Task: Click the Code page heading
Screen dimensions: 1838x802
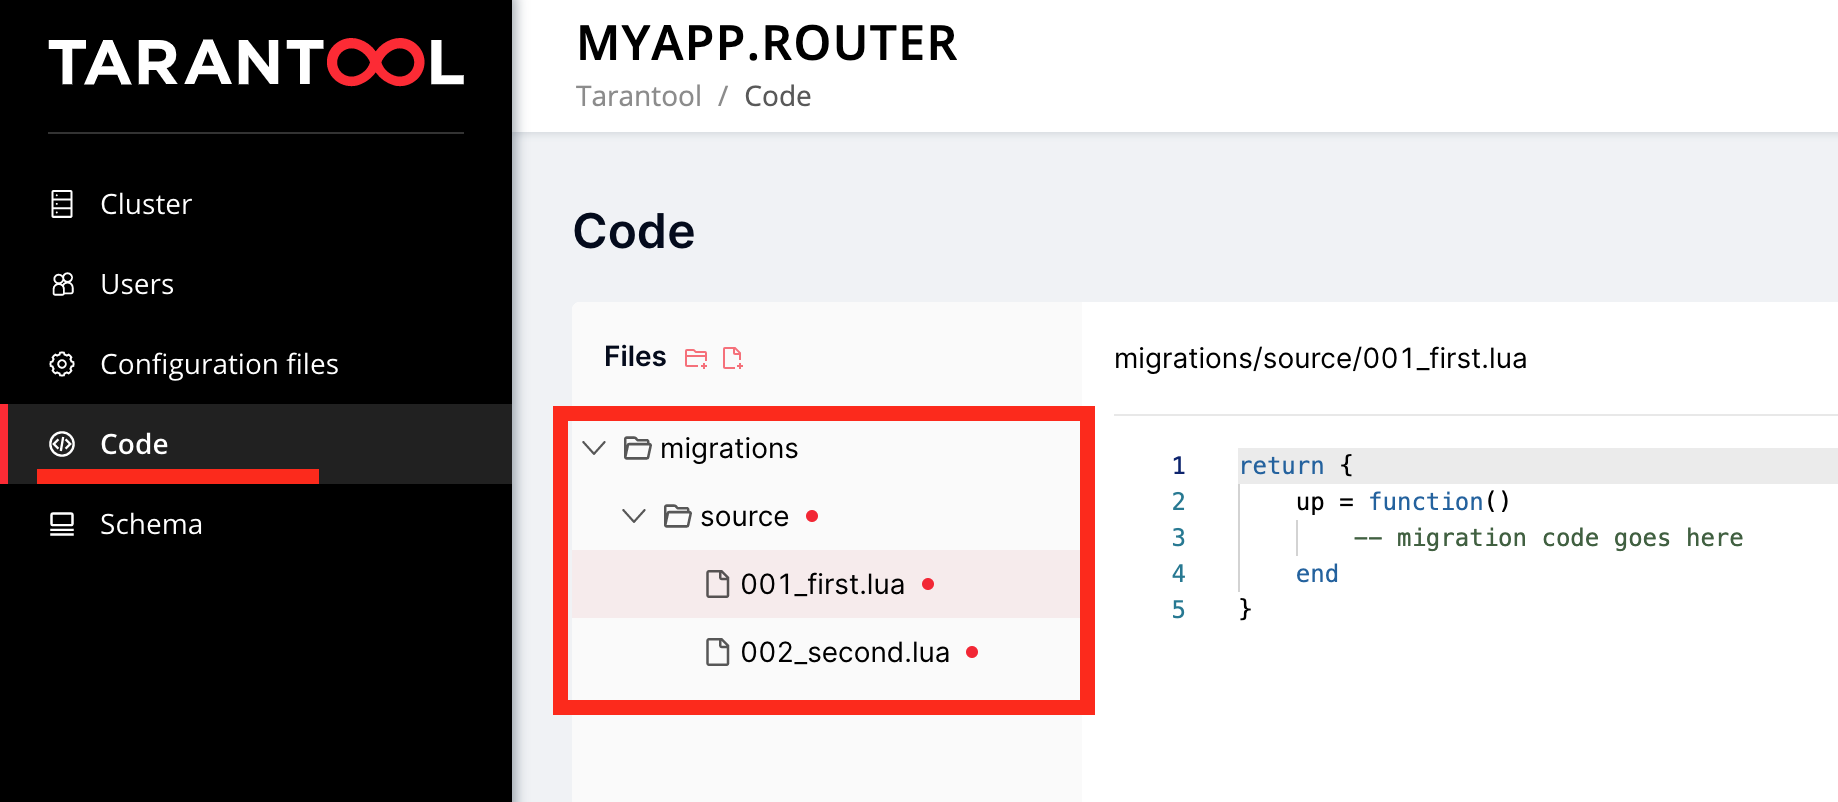Action: (x=634, y=232)
